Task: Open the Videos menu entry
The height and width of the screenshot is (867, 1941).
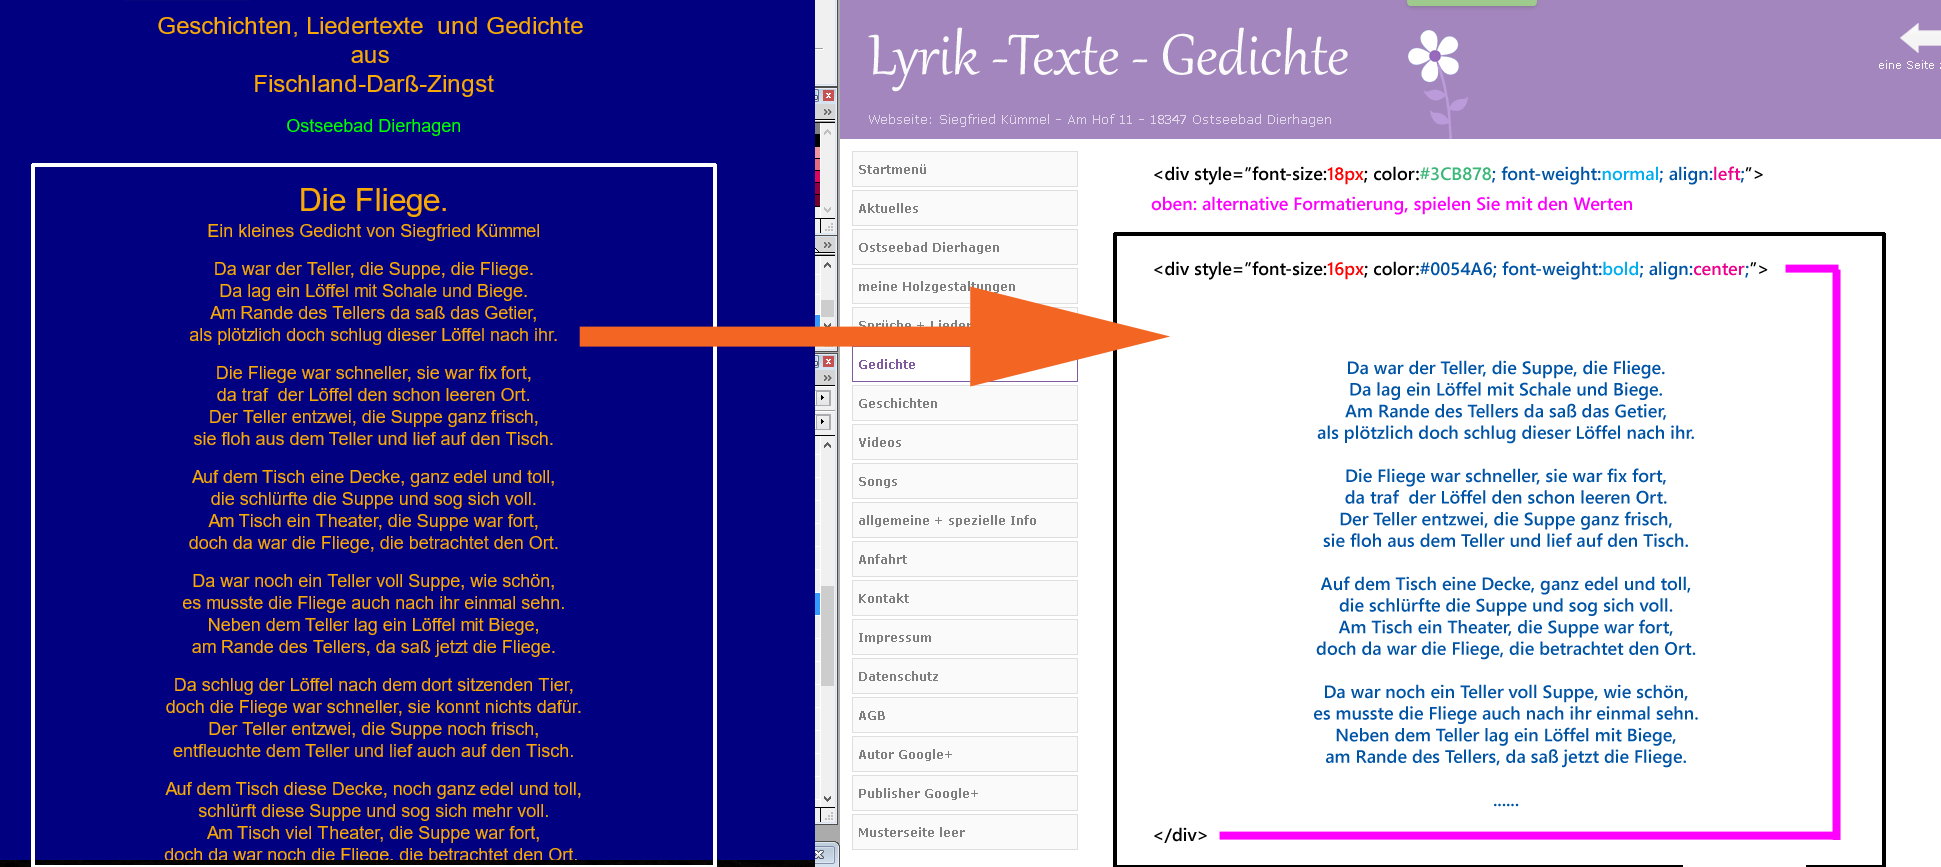Action: 964,442
